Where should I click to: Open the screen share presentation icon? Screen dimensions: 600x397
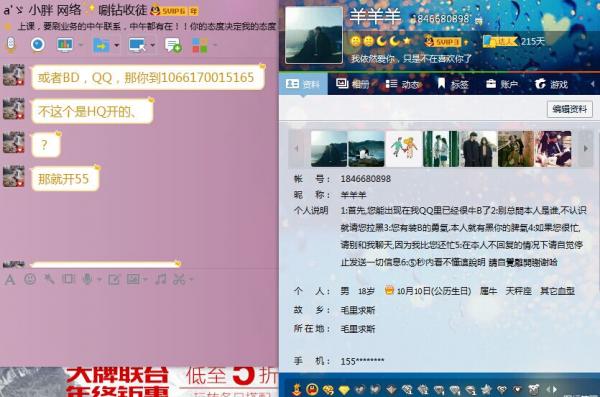coord(65,45)
